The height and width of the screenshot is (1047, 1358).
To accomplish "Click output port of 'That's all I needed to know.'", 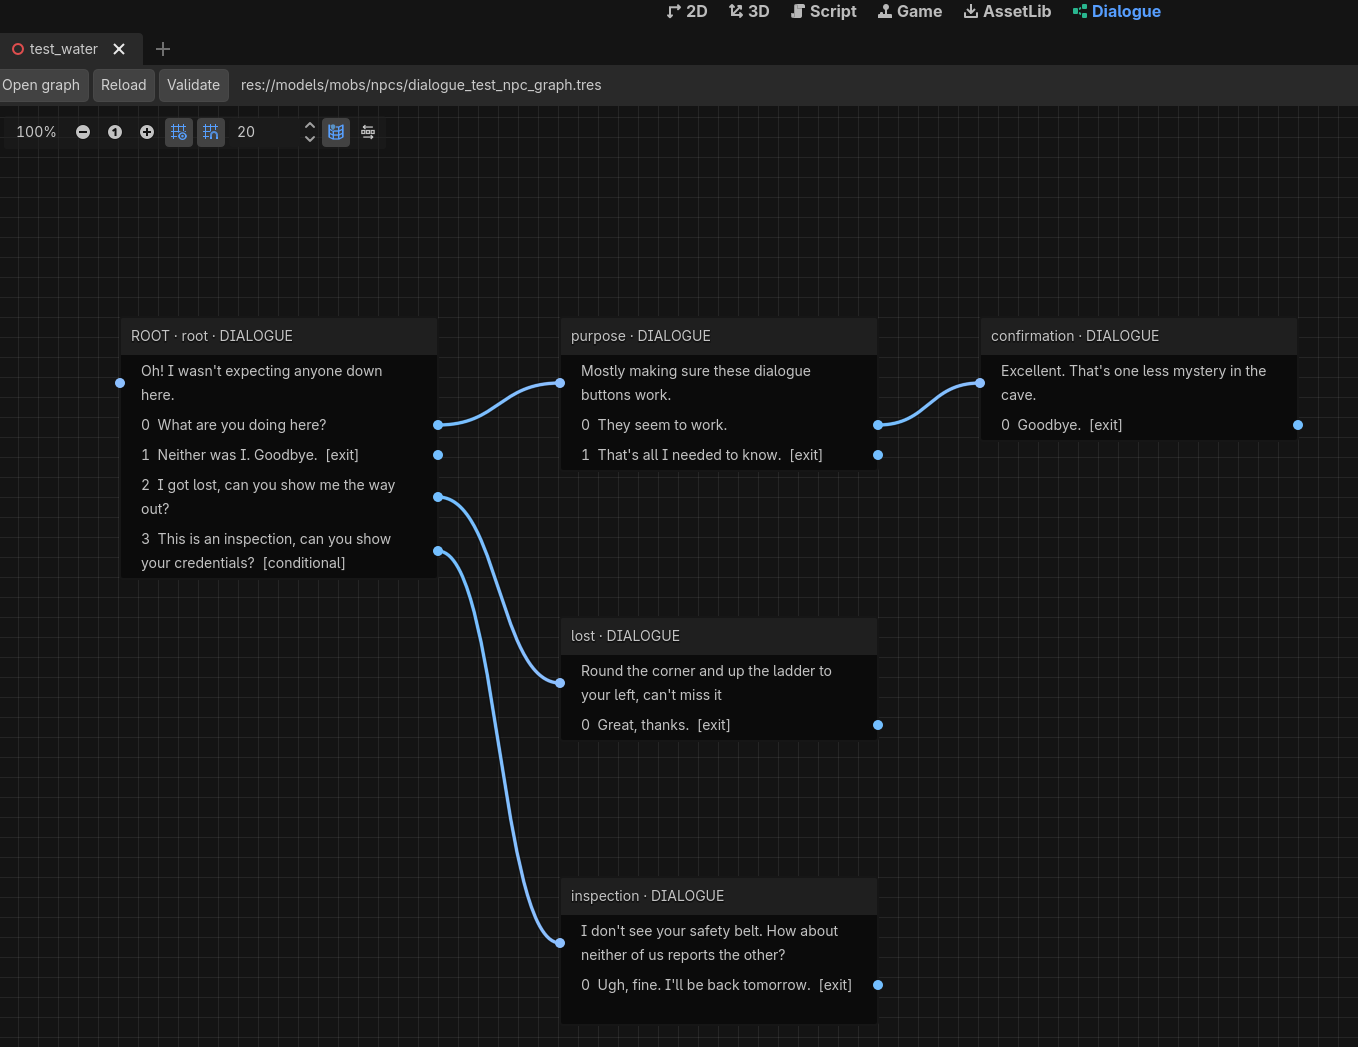I will click(878, 455).
